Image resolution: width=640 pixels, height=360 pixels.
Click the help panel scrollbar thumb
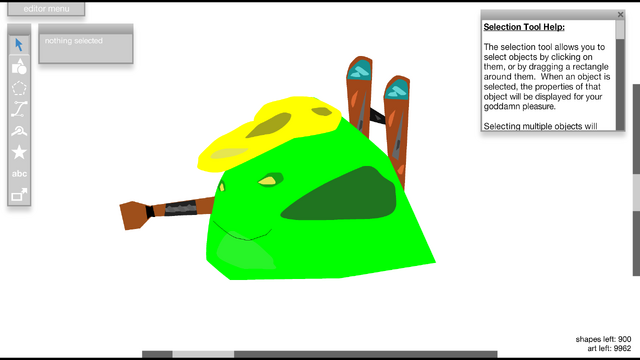coord(620,30)
